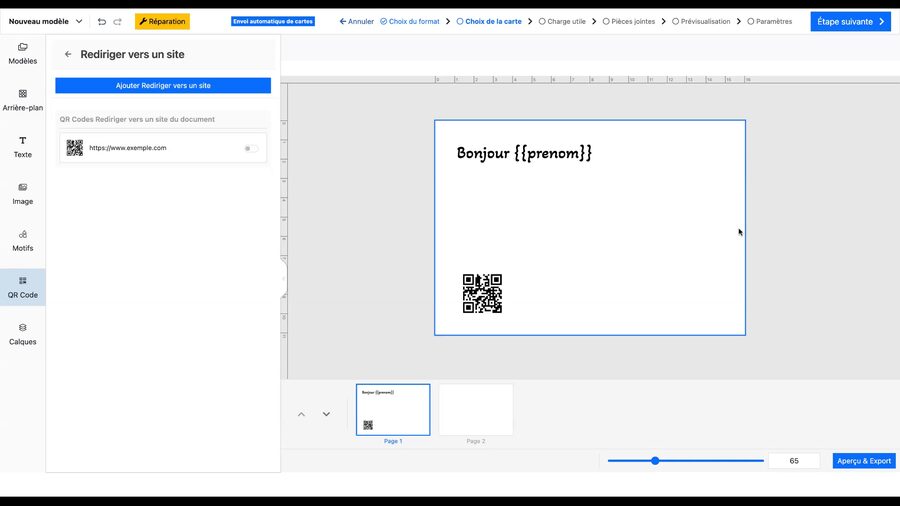900x506 pixels.
Task: Click the Étape suivante button
Action: point(851,21)
